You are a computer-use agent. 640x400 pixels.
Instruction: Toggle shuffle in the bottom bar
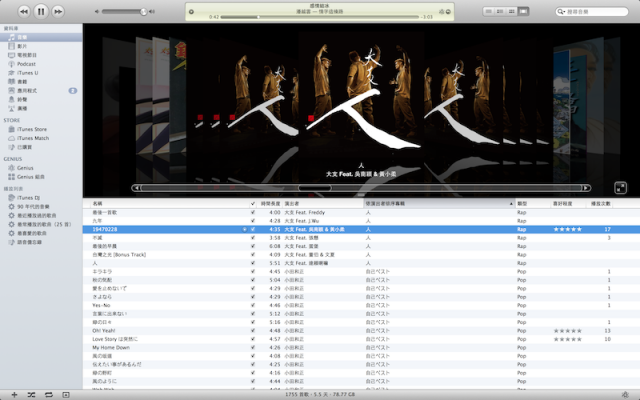pyautogui.click(x=31, y=395)
